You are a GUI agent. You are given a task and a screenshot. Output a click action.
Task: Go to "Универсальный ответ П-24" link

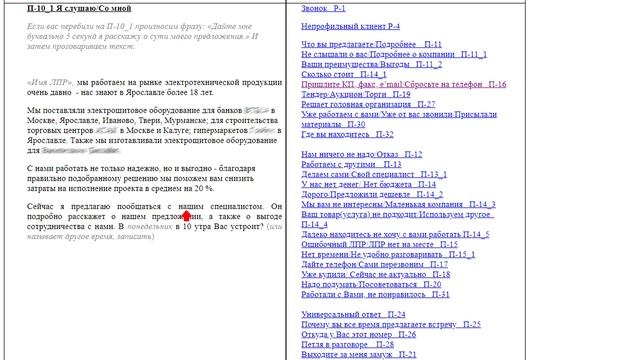pos(353,314)
